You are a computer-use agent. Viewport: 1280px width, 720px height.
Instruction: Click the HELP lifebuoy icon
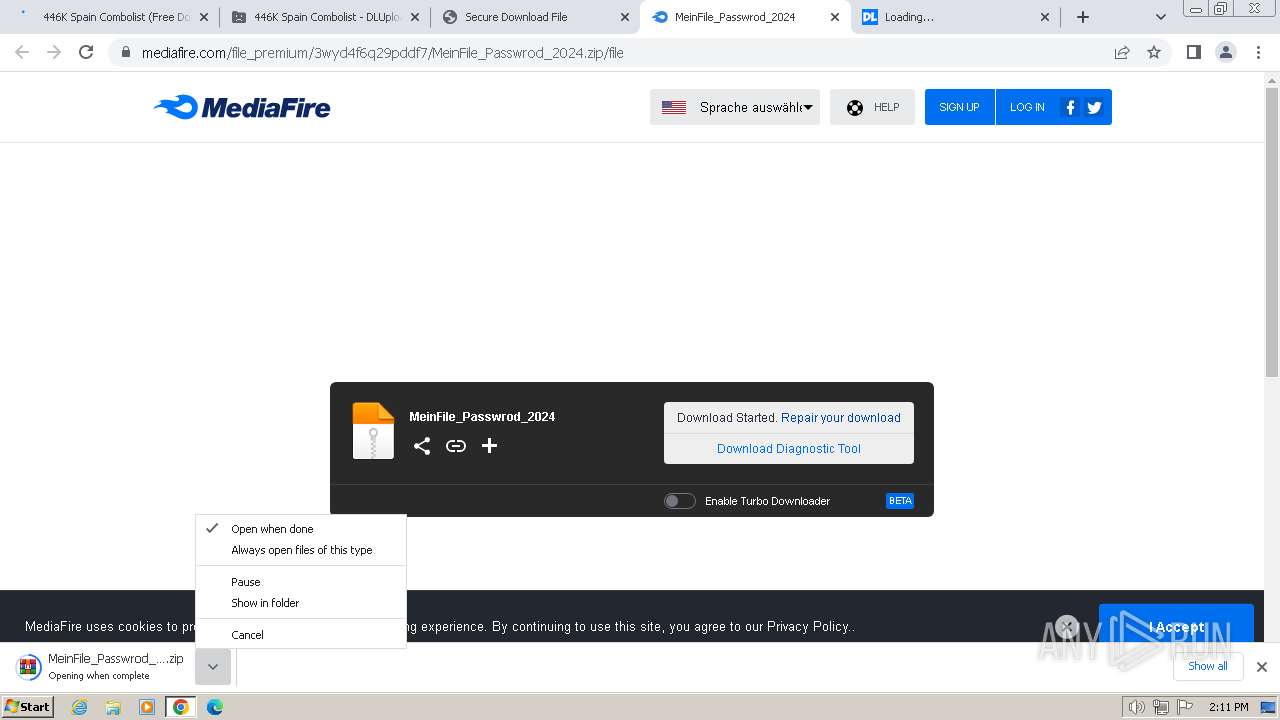coord(855,107)
